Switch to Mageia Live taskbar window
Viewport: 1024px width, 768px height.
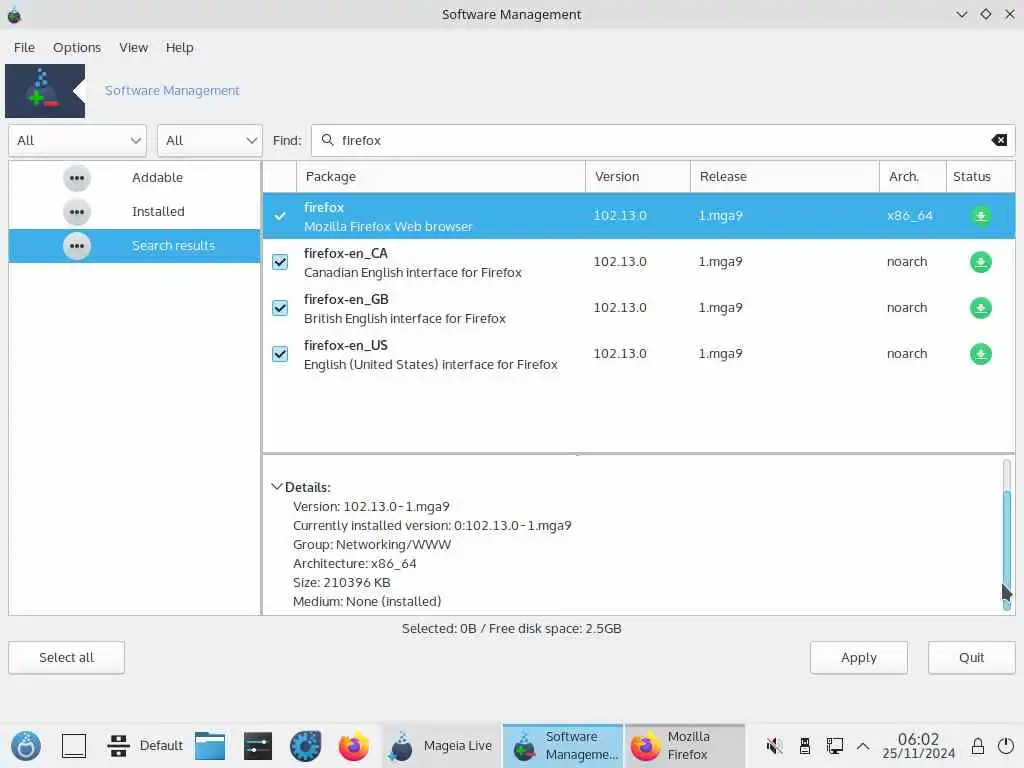point(441,746)
